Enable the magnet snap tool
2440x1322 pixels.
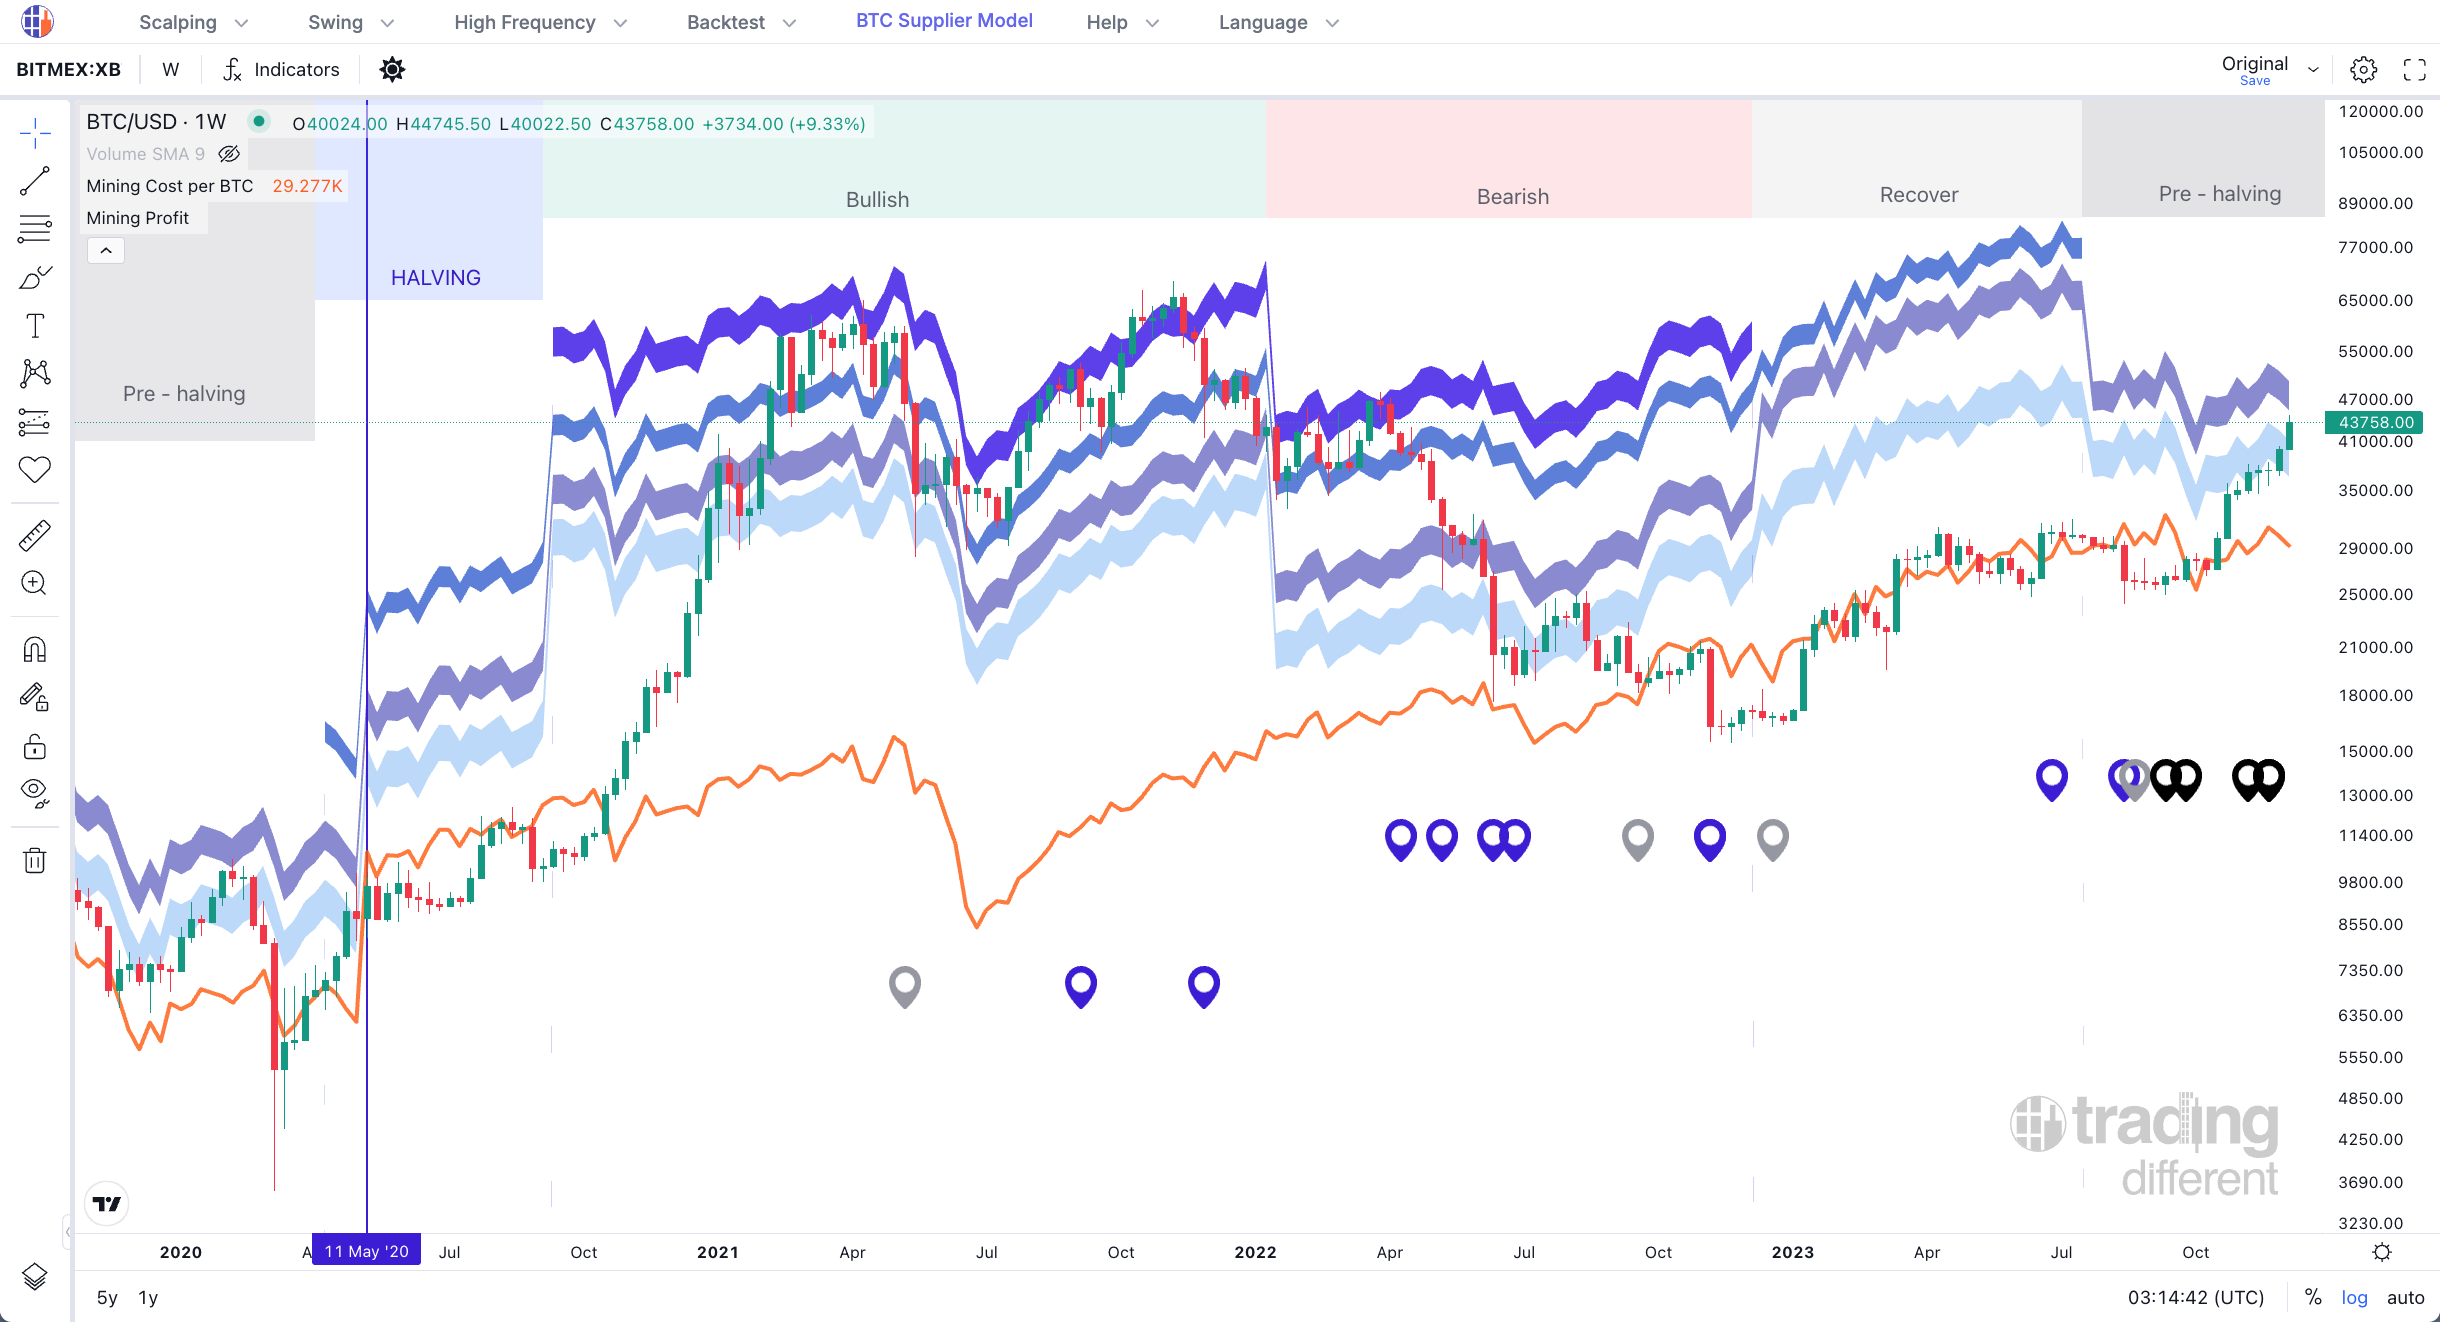click(35, 649)
